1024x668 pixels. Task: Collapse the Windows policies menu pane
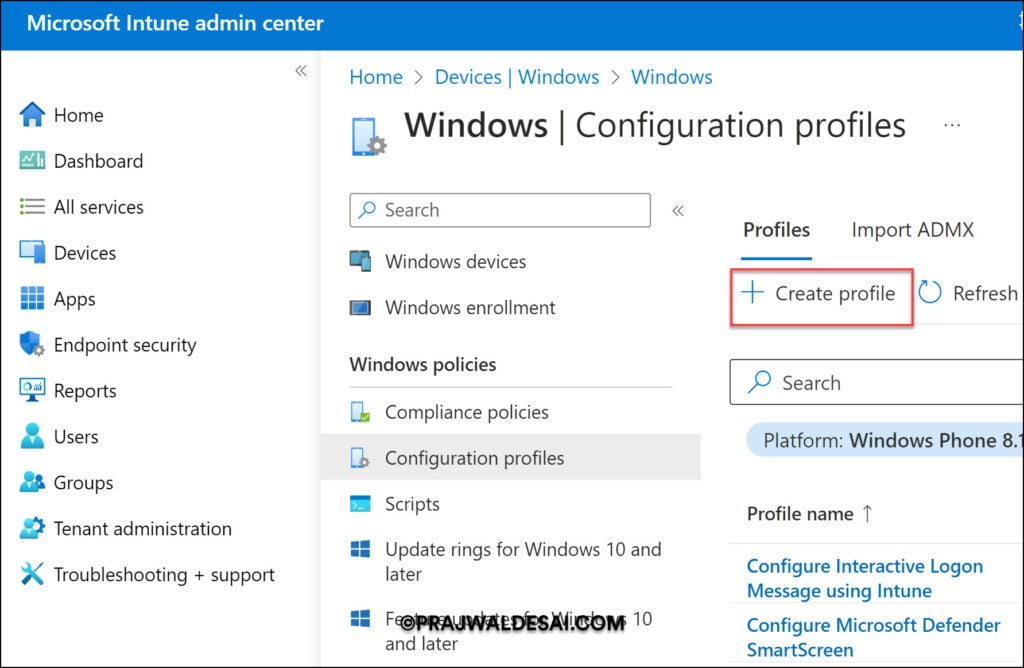pos(678,210)
